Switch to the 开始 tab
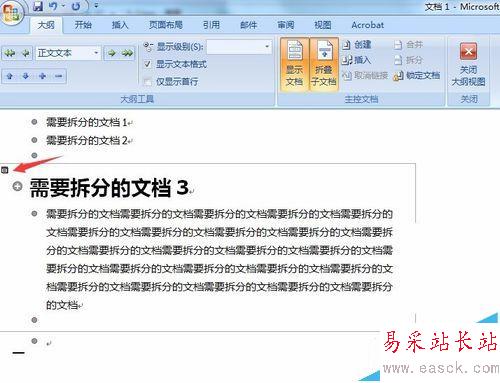This screenshot has height=383, width=500. pyautogui.click(x=83, y=25)
